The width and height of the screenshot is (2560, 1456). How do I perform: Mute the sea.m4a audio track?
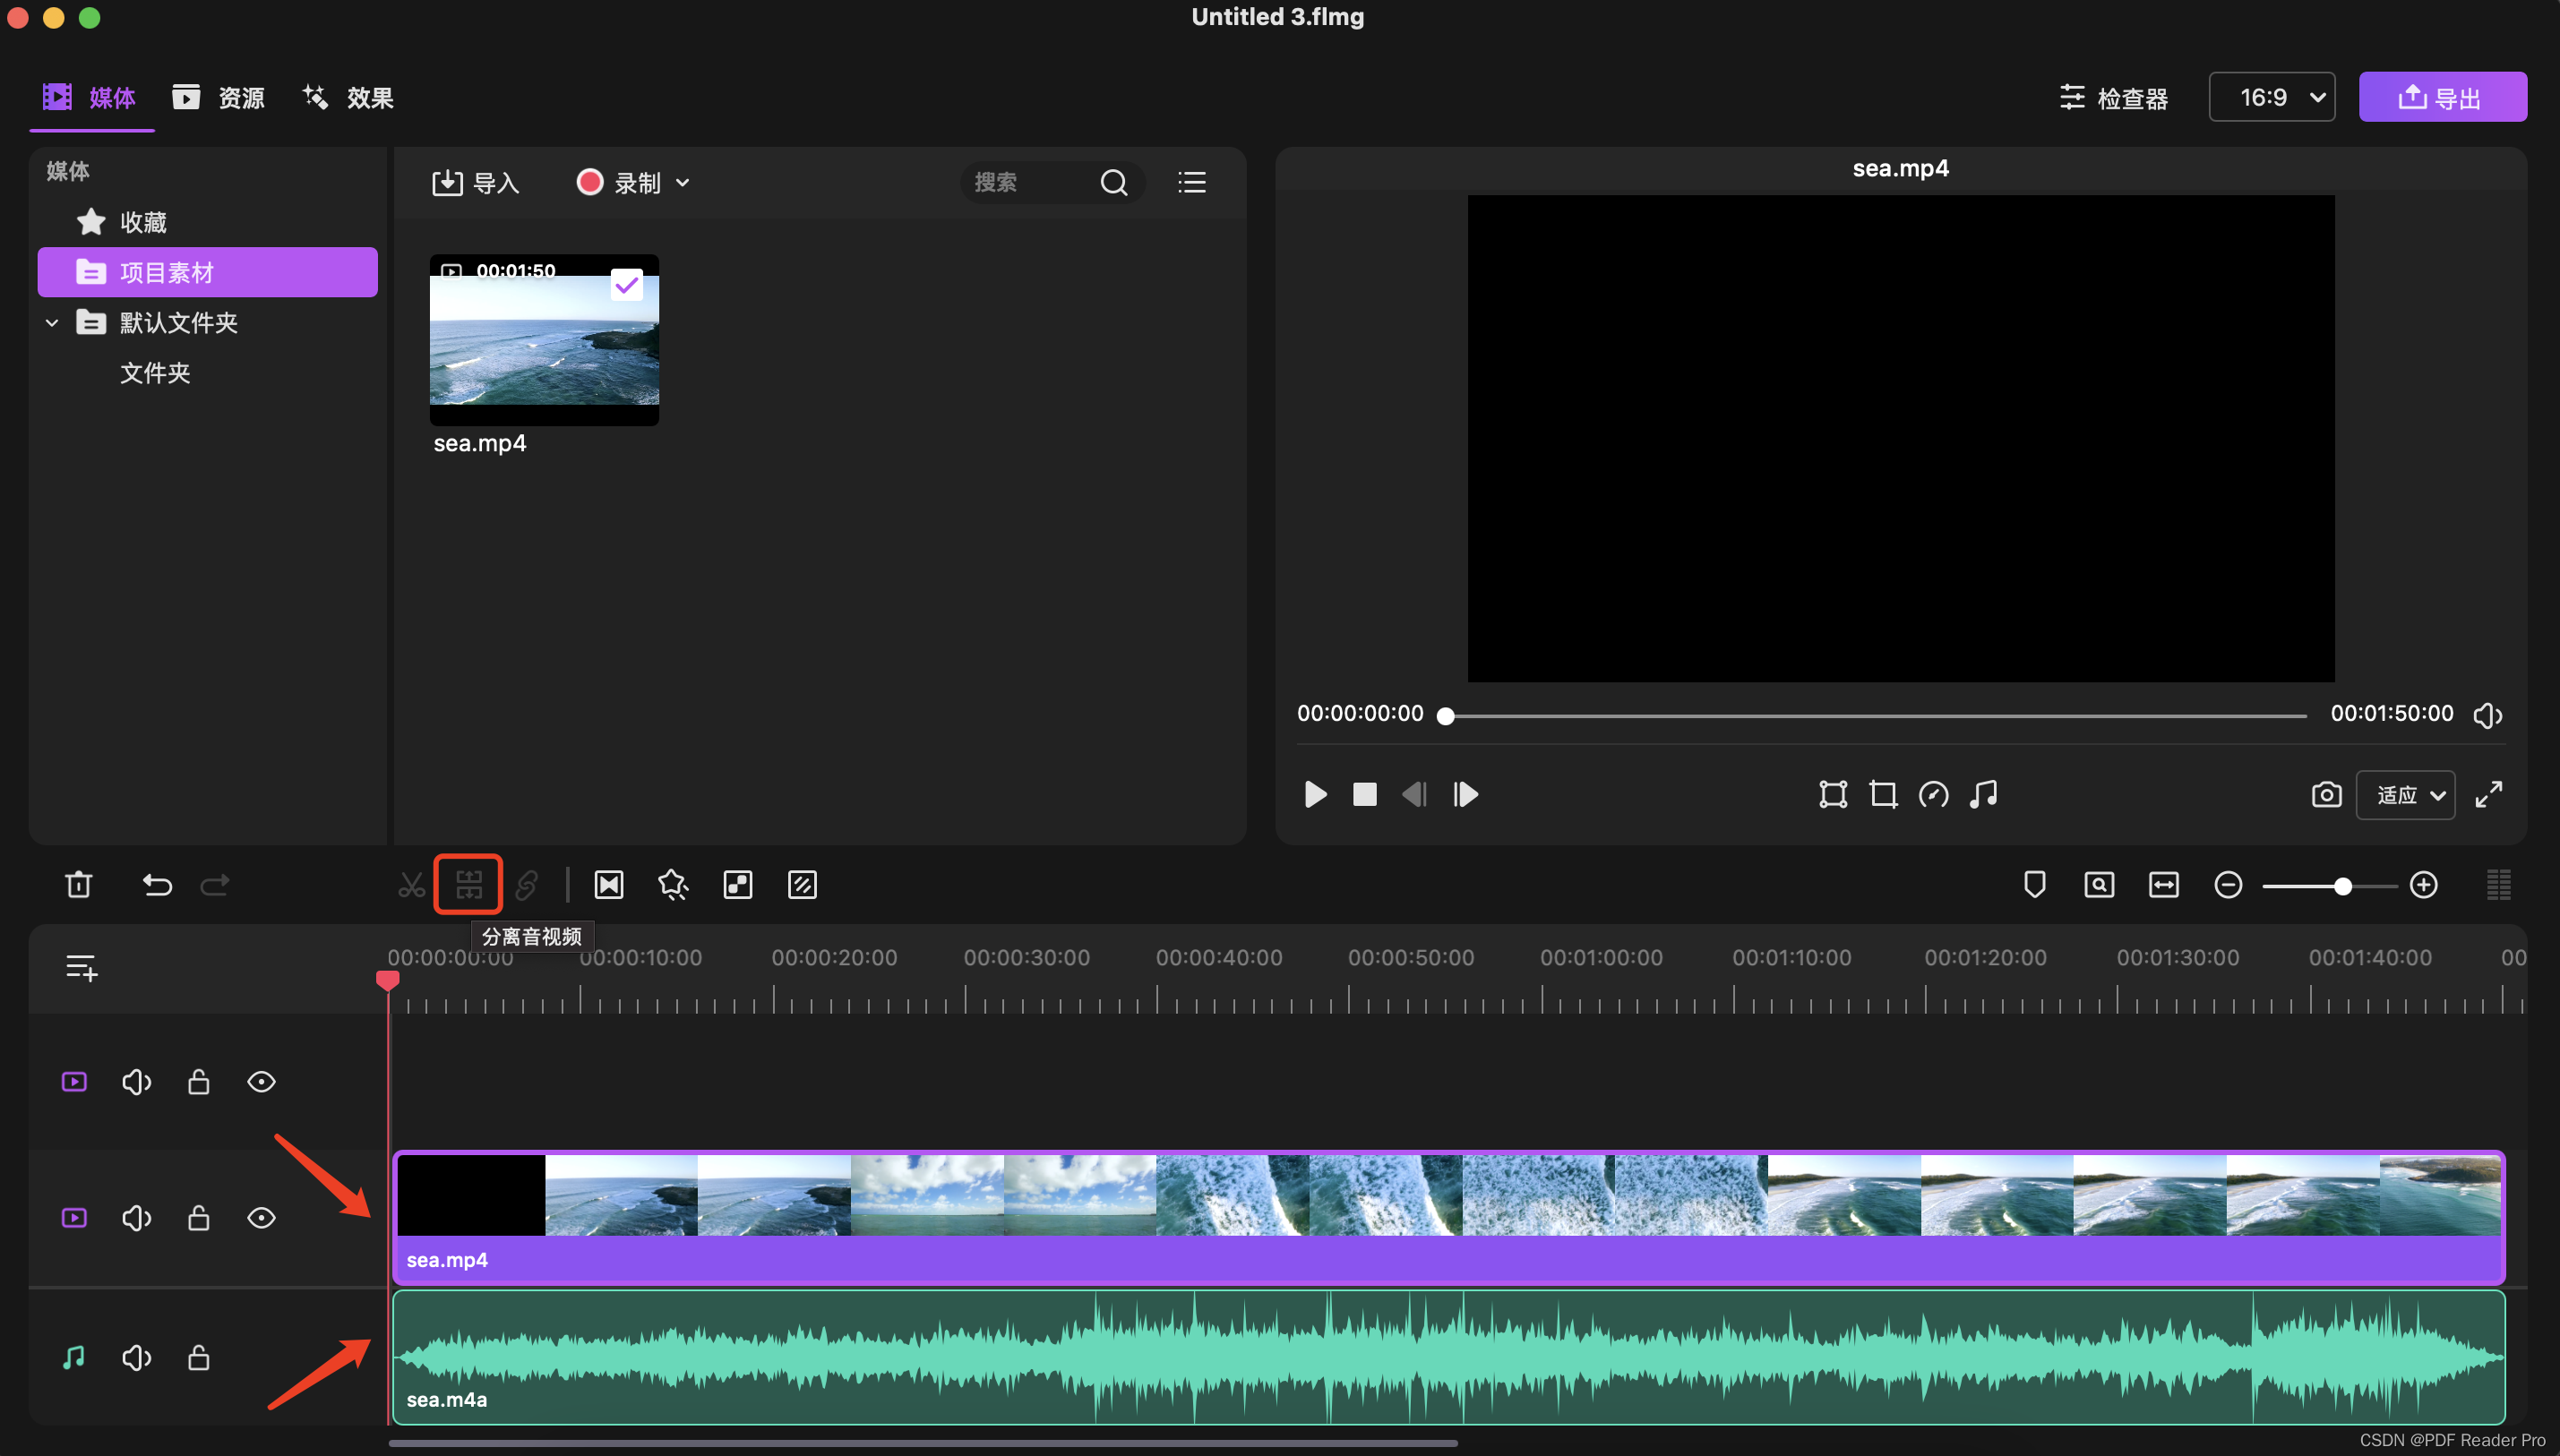point(137,1358)
